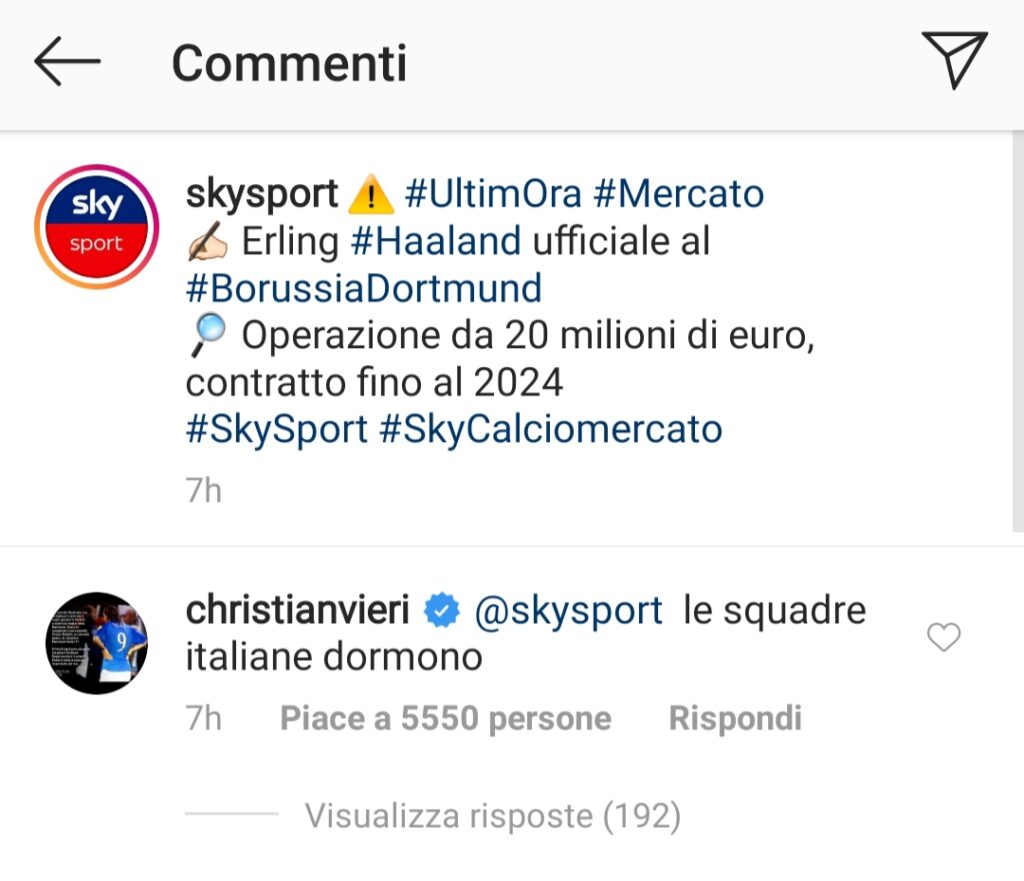The height and width of the screenshot is (881, 1024).
Task: Open the #SkySport hashtag
Action: tap(277, 430)
